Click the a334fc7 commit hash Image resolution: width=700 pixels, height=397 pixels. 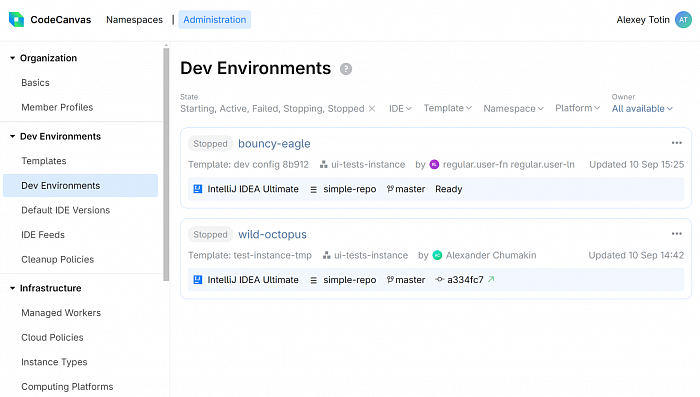coord(465,280)
